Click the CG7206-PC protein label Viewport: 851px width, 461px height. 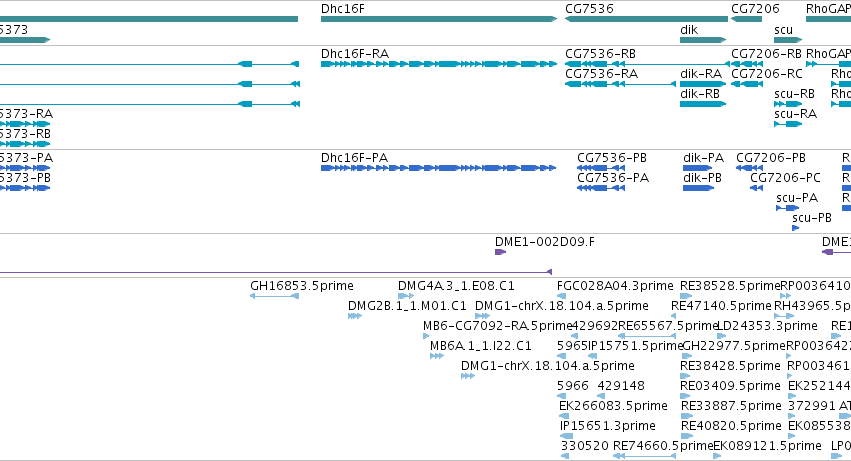[785, 178]
